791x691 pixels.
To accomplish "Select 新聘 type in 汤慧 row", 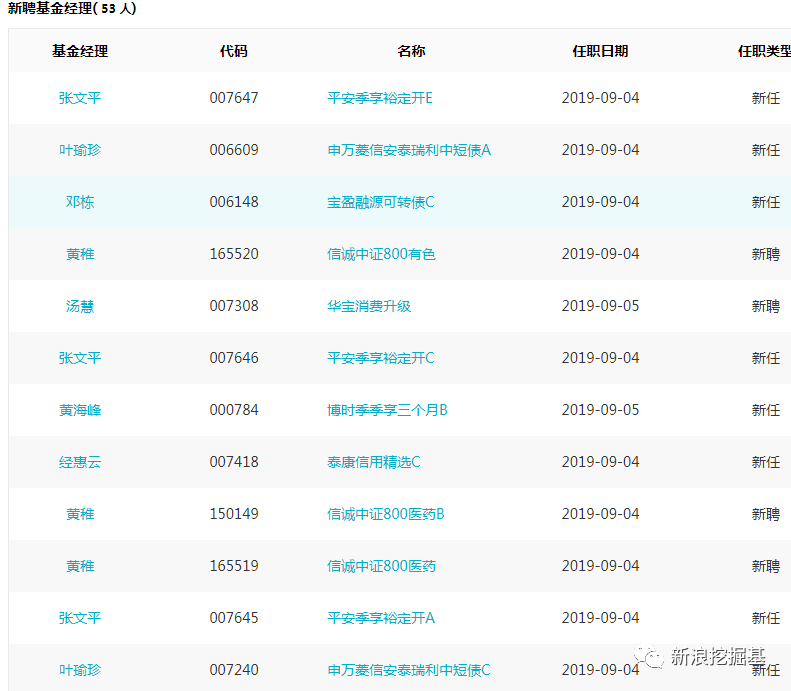I will click(766, 306).
